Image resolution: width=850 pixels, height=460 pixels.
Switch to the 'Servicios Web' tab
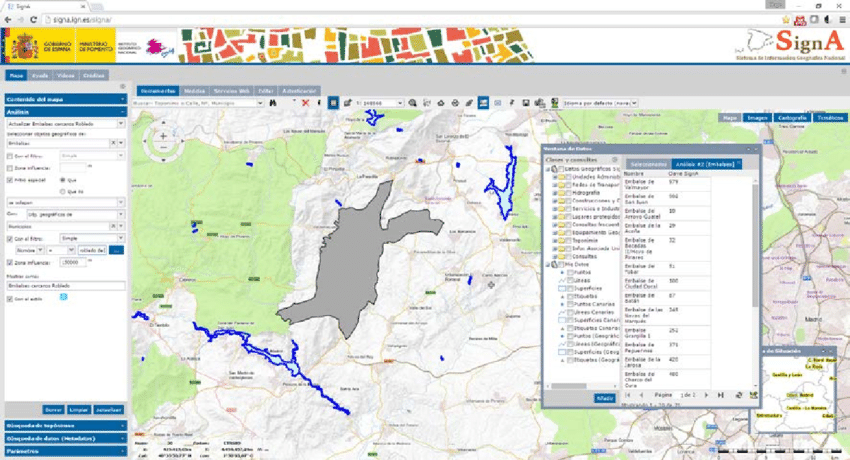(233, 89)
